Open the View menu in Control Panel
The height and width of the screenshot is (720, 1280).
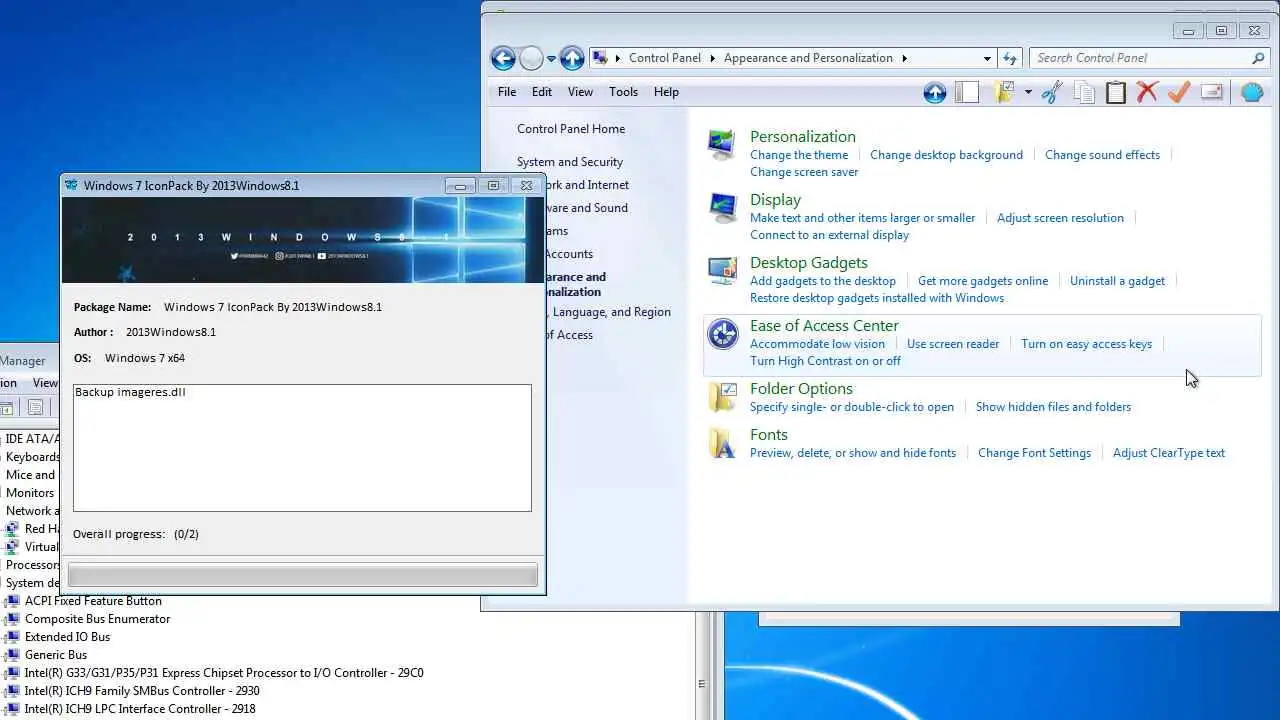click(580, 92)
